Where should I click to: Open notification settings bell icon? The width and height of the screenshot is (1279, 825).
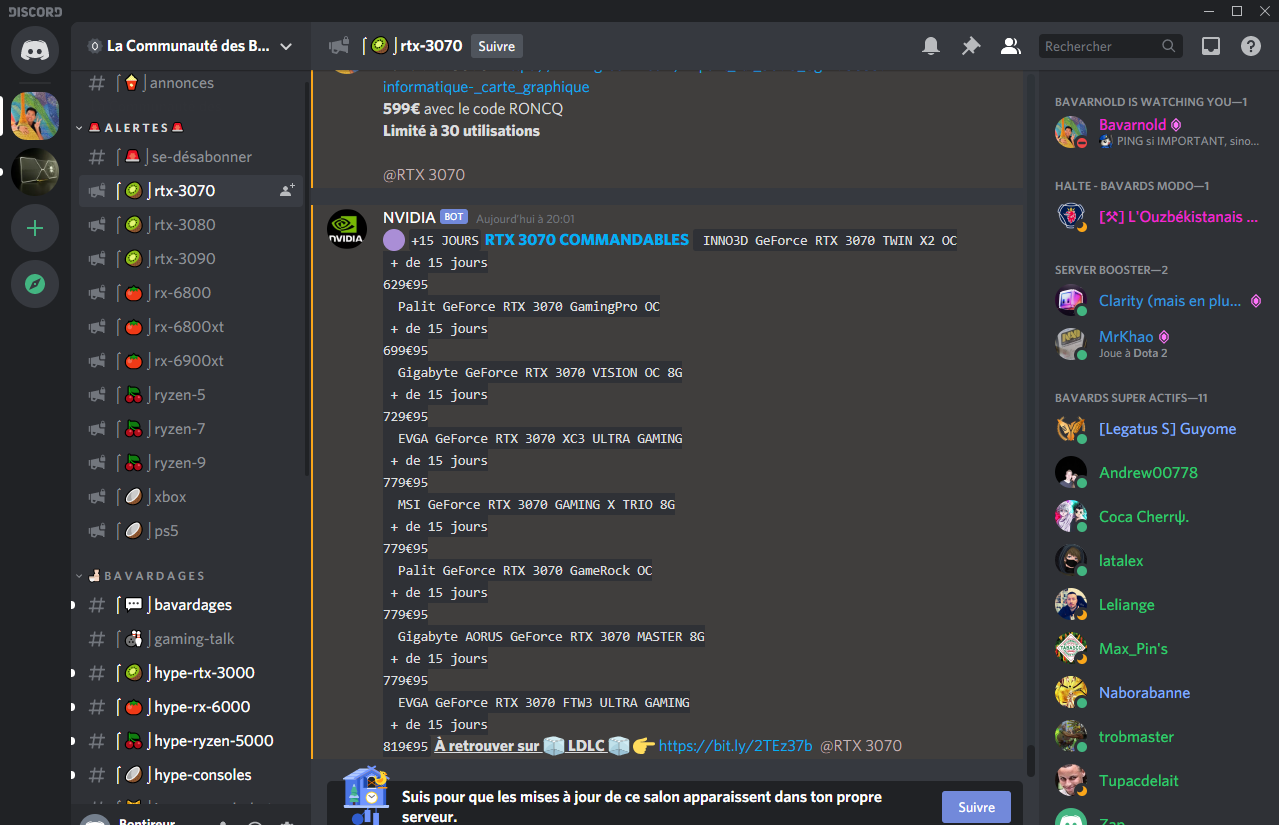pyautogui.click(x=931, y=46)
